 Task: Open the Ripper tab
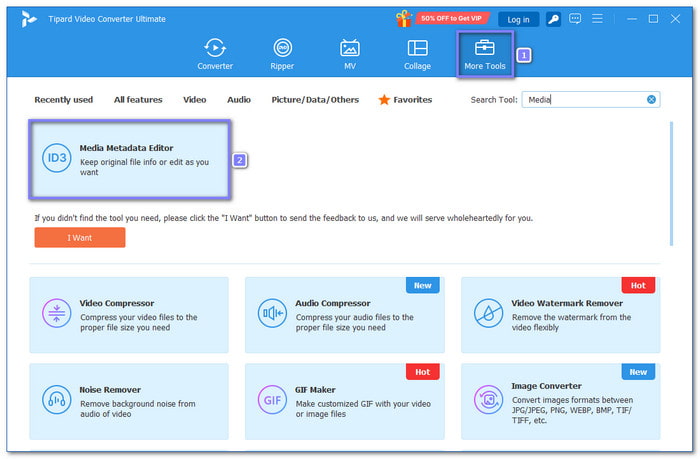coord(282,54)
